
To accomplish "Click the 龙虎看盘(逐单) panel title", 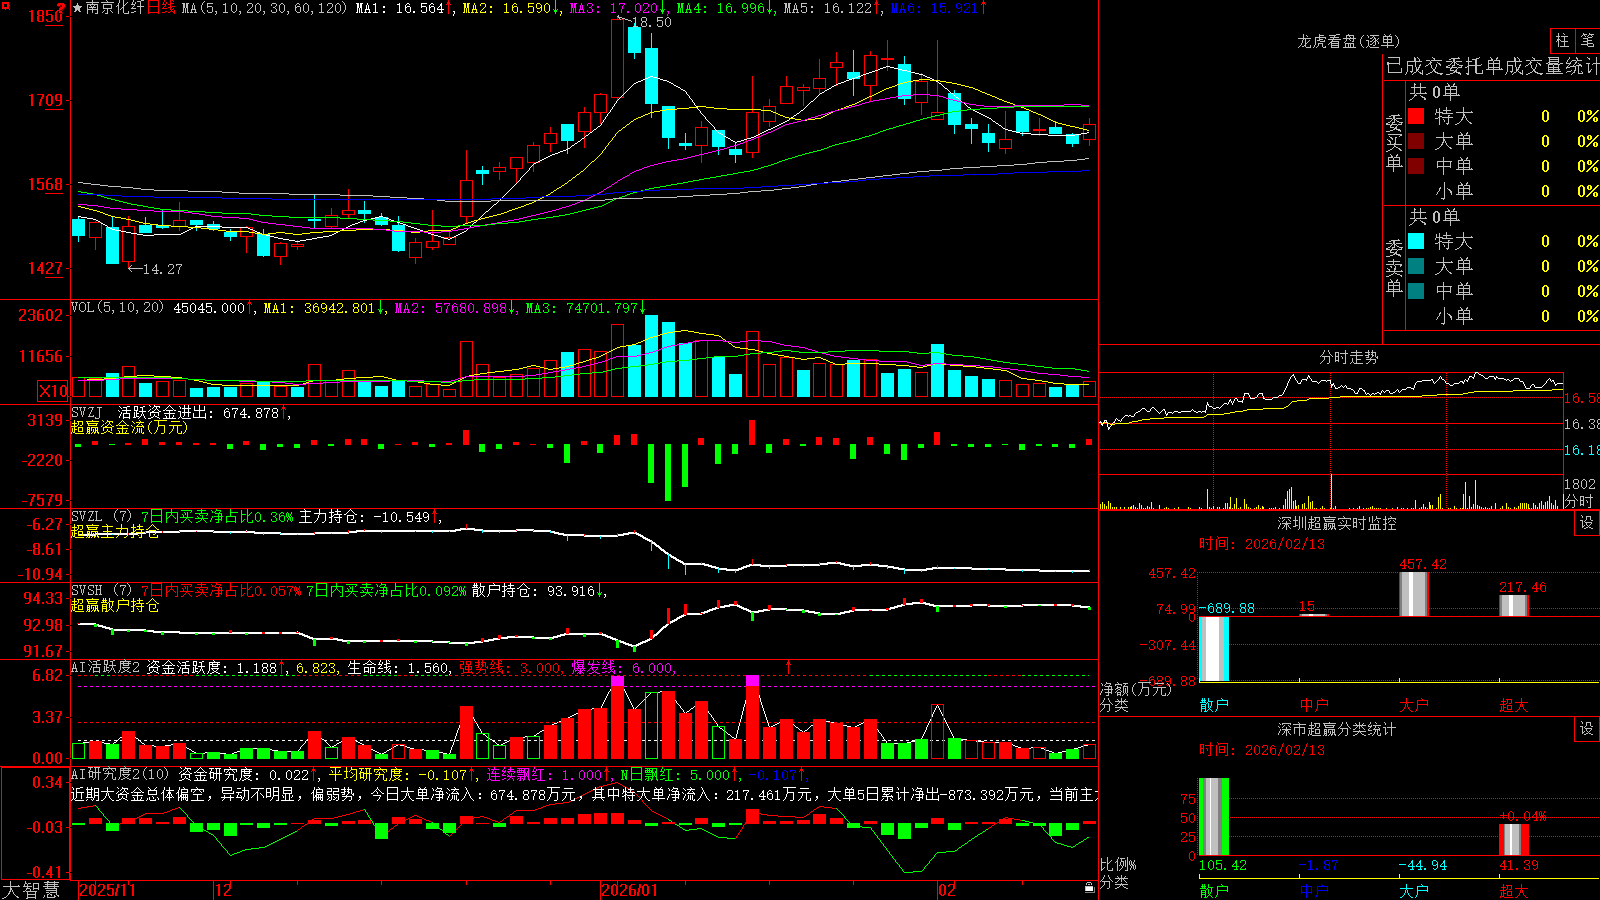I will click(1348, 41).
